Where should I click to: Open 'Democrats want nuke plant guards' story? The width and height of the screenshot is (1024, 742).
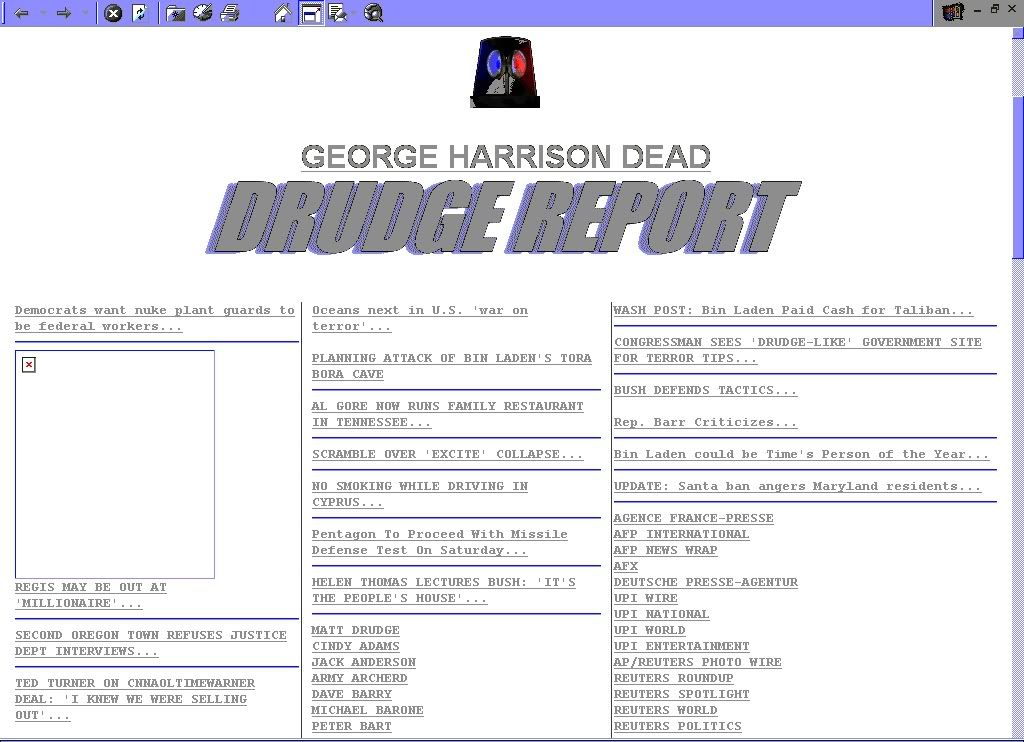pyautogui.click(x=155, y=318)
